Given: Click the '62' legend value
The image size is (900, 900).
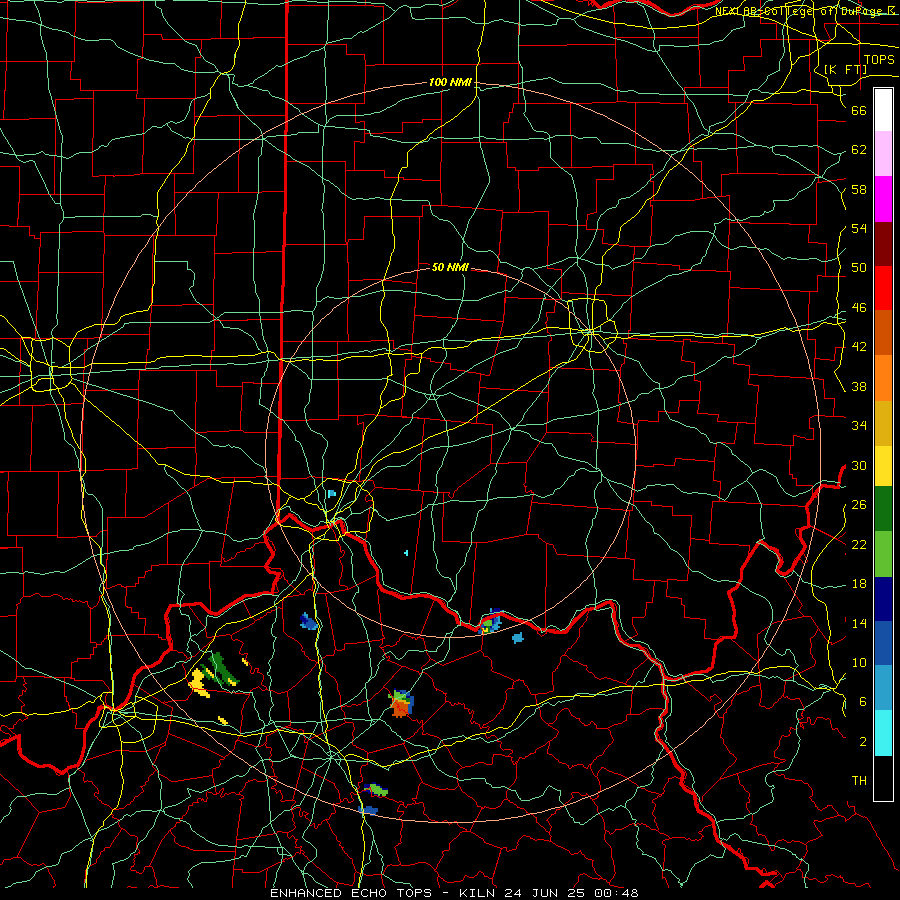Looking at the screenshot, I should pyautogui.click(x=859, y=150).
